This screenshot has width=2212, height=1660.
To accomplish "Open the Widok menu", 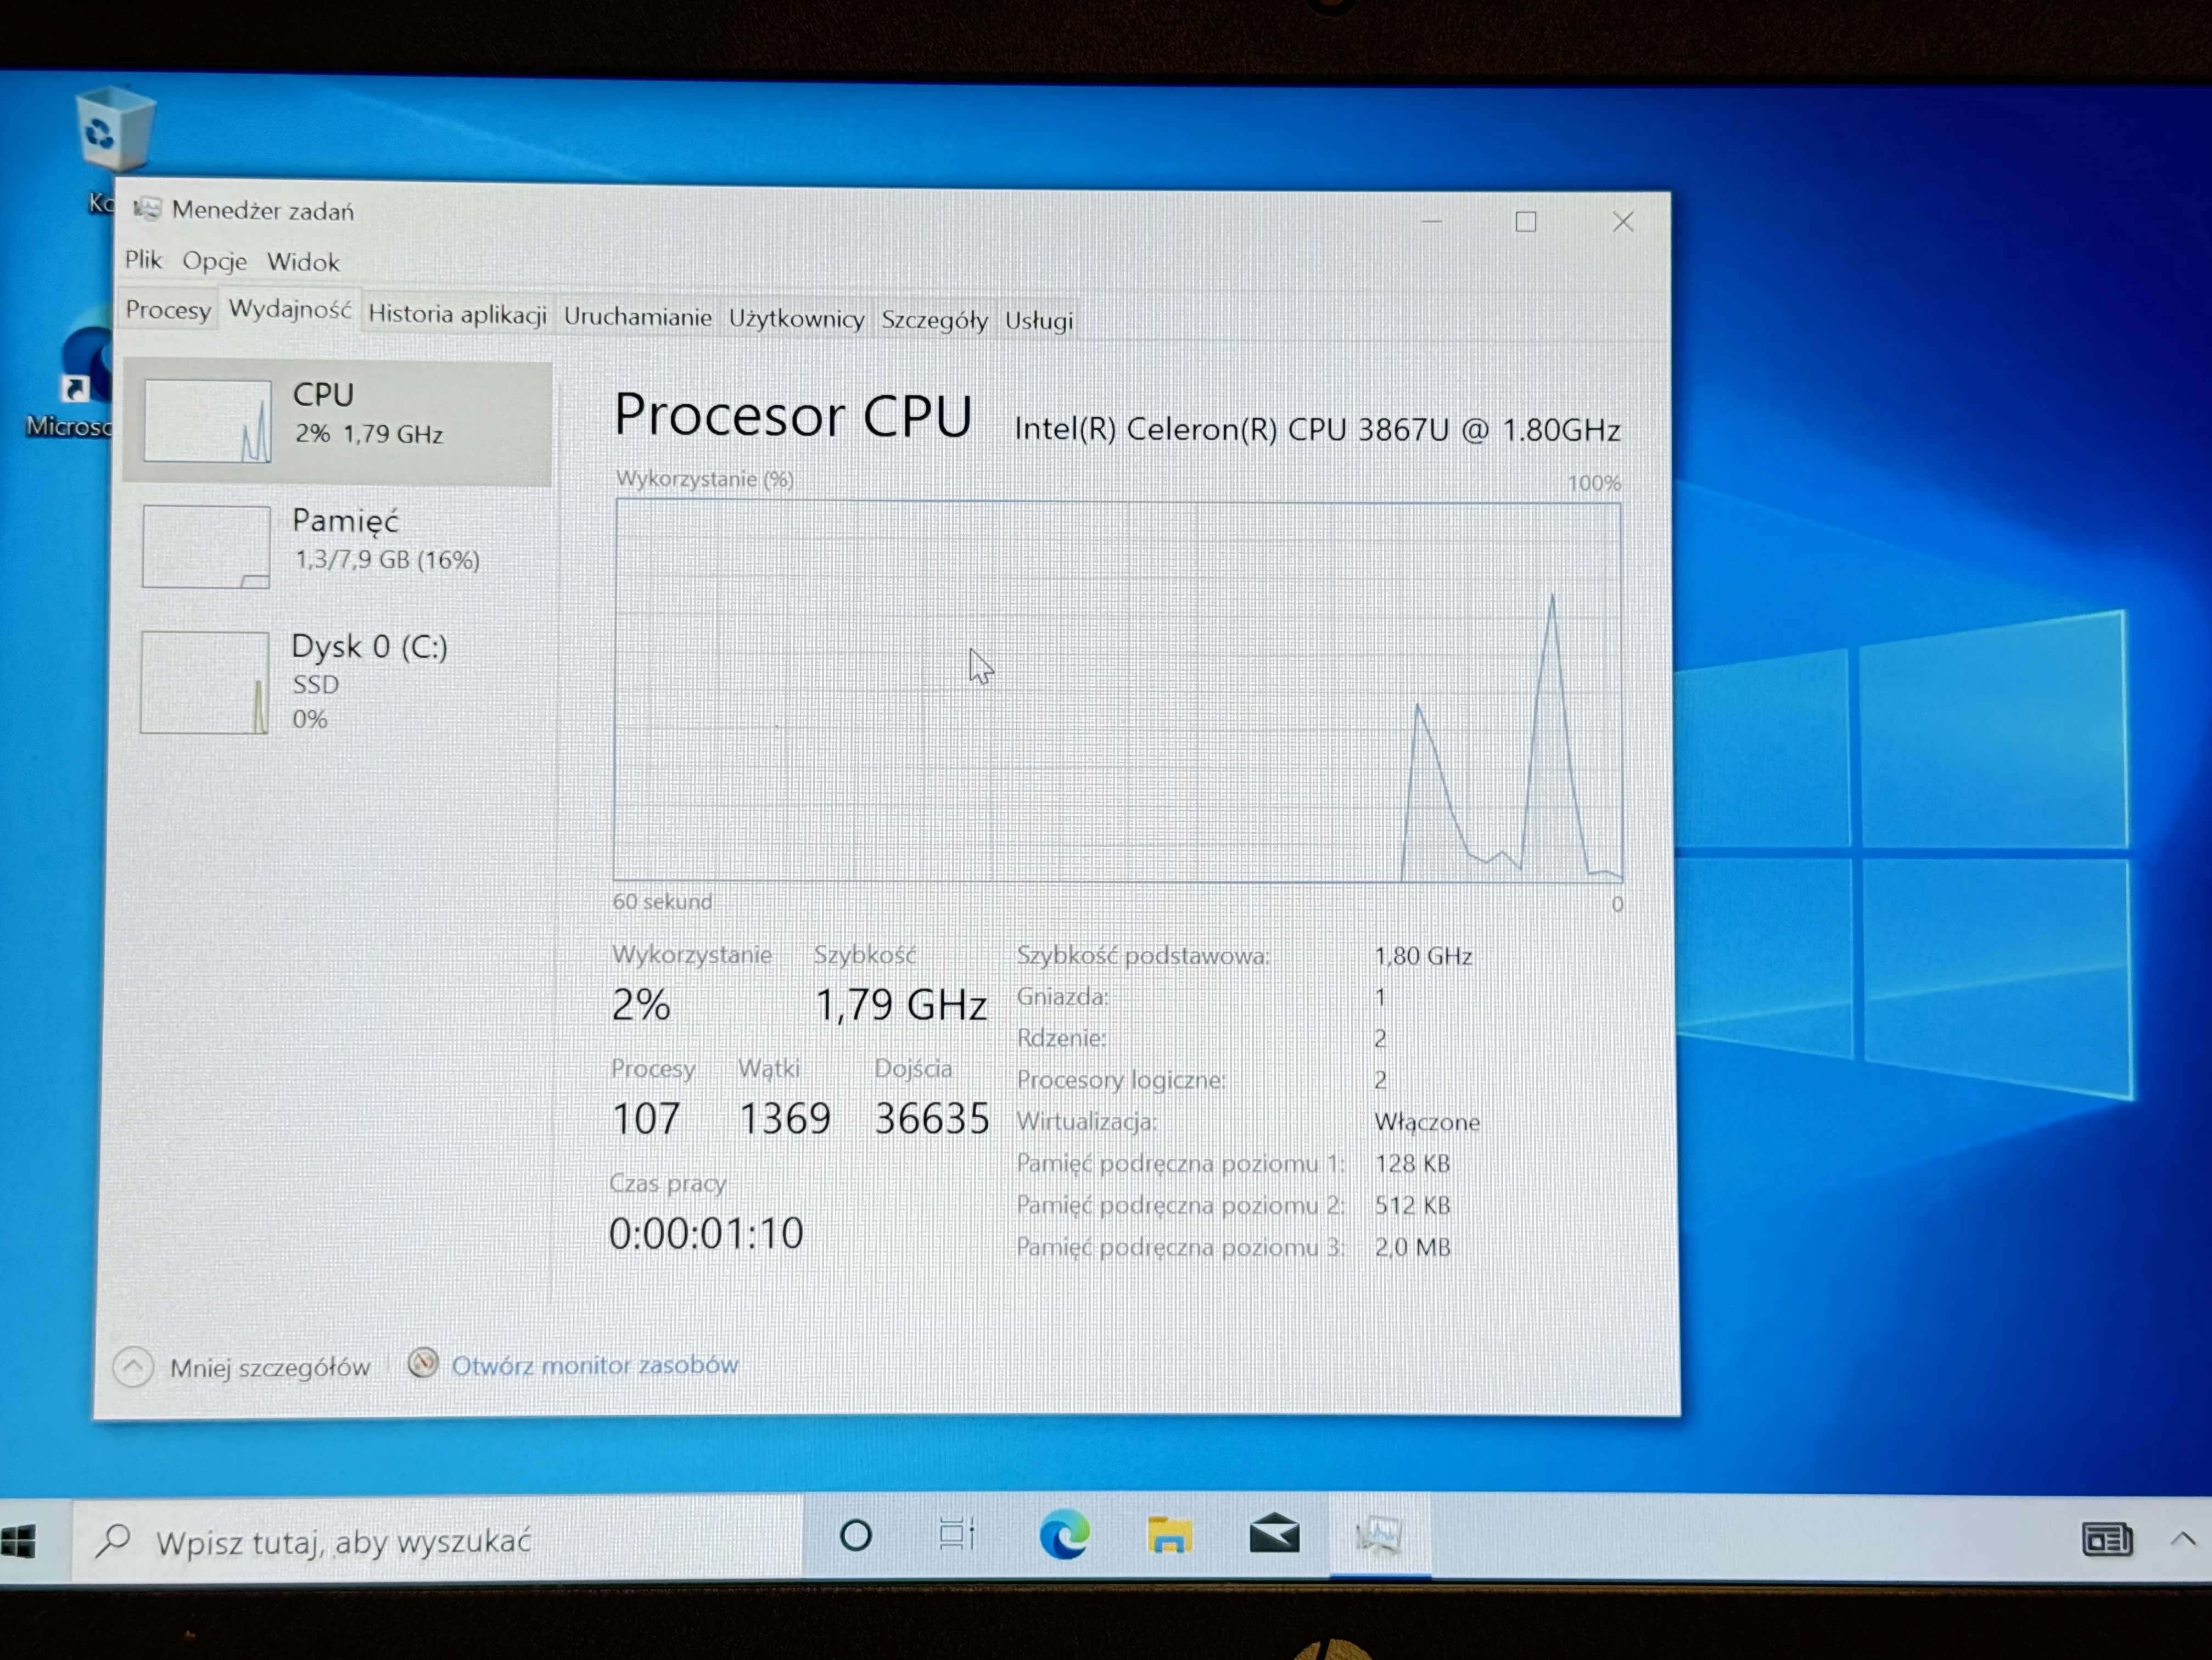I will (303, 262).
